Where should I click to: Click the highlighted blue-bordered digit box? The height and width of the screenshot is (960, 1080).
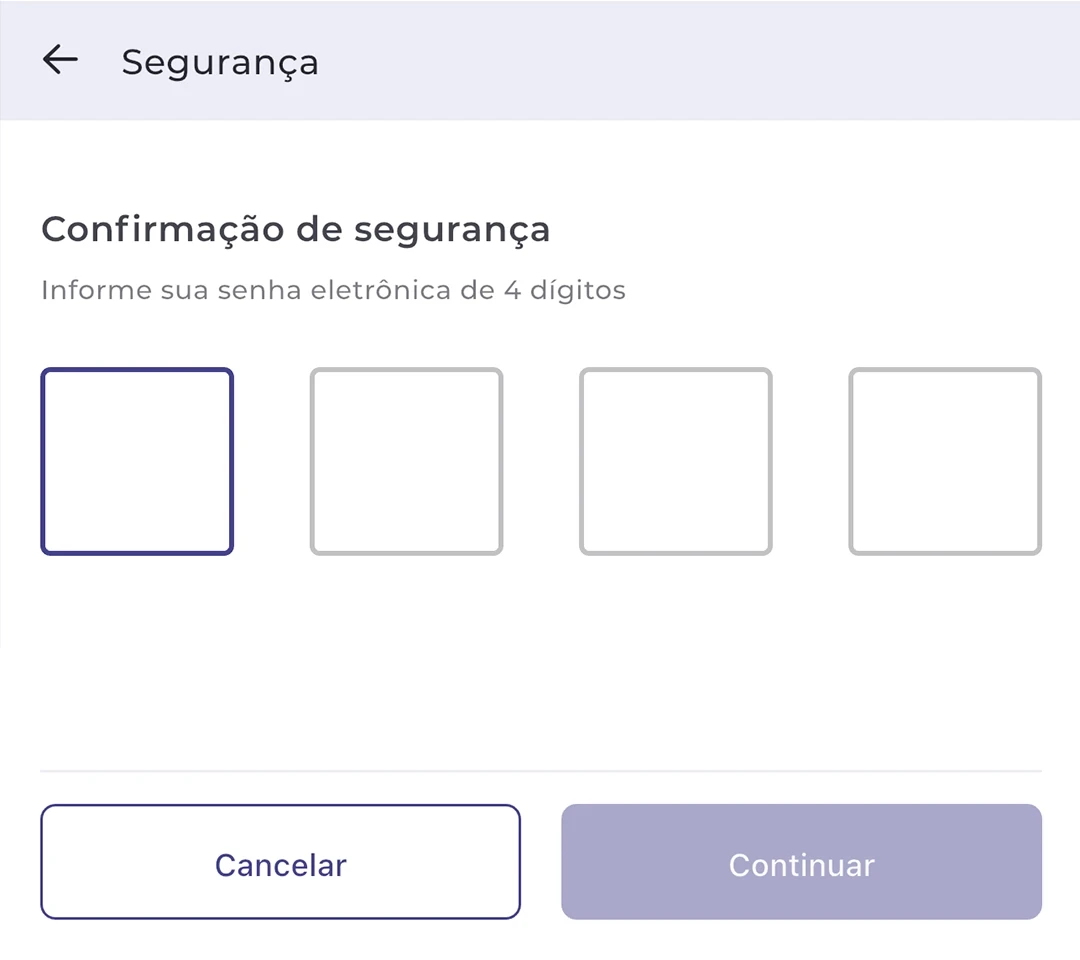click(137, 461)
